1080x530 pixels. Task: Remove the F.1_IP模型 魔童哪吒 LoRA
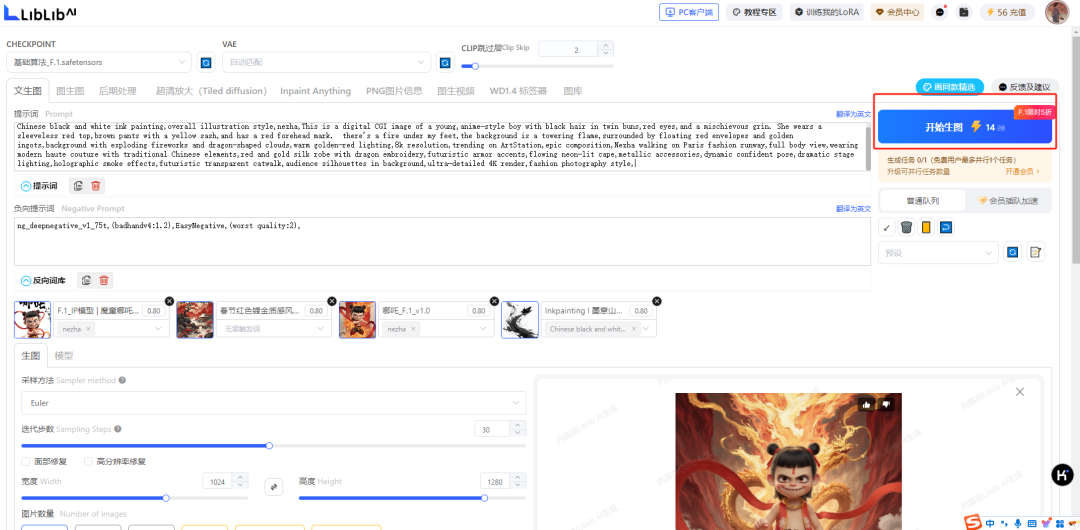[169, 301]
